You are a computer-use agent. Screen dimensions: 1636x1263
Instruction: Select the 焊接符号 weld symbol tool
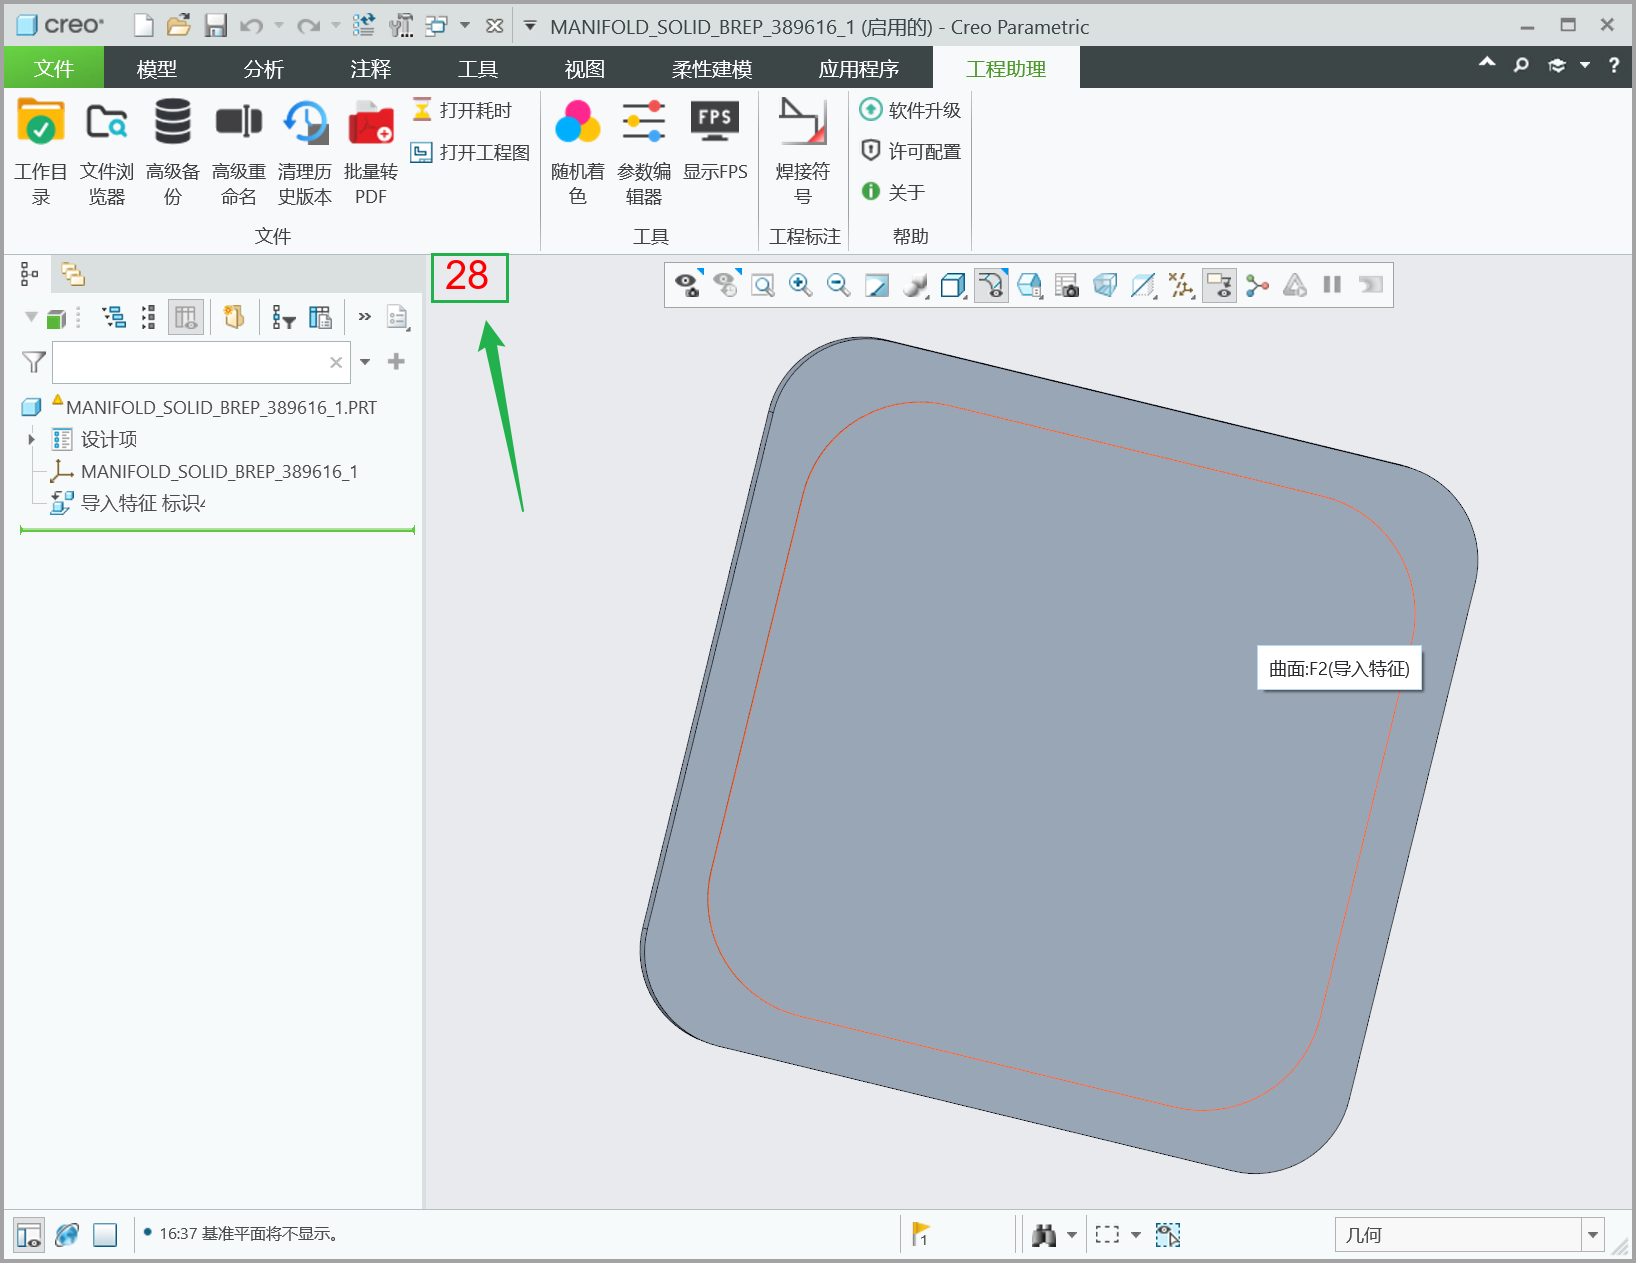point(802,123)
